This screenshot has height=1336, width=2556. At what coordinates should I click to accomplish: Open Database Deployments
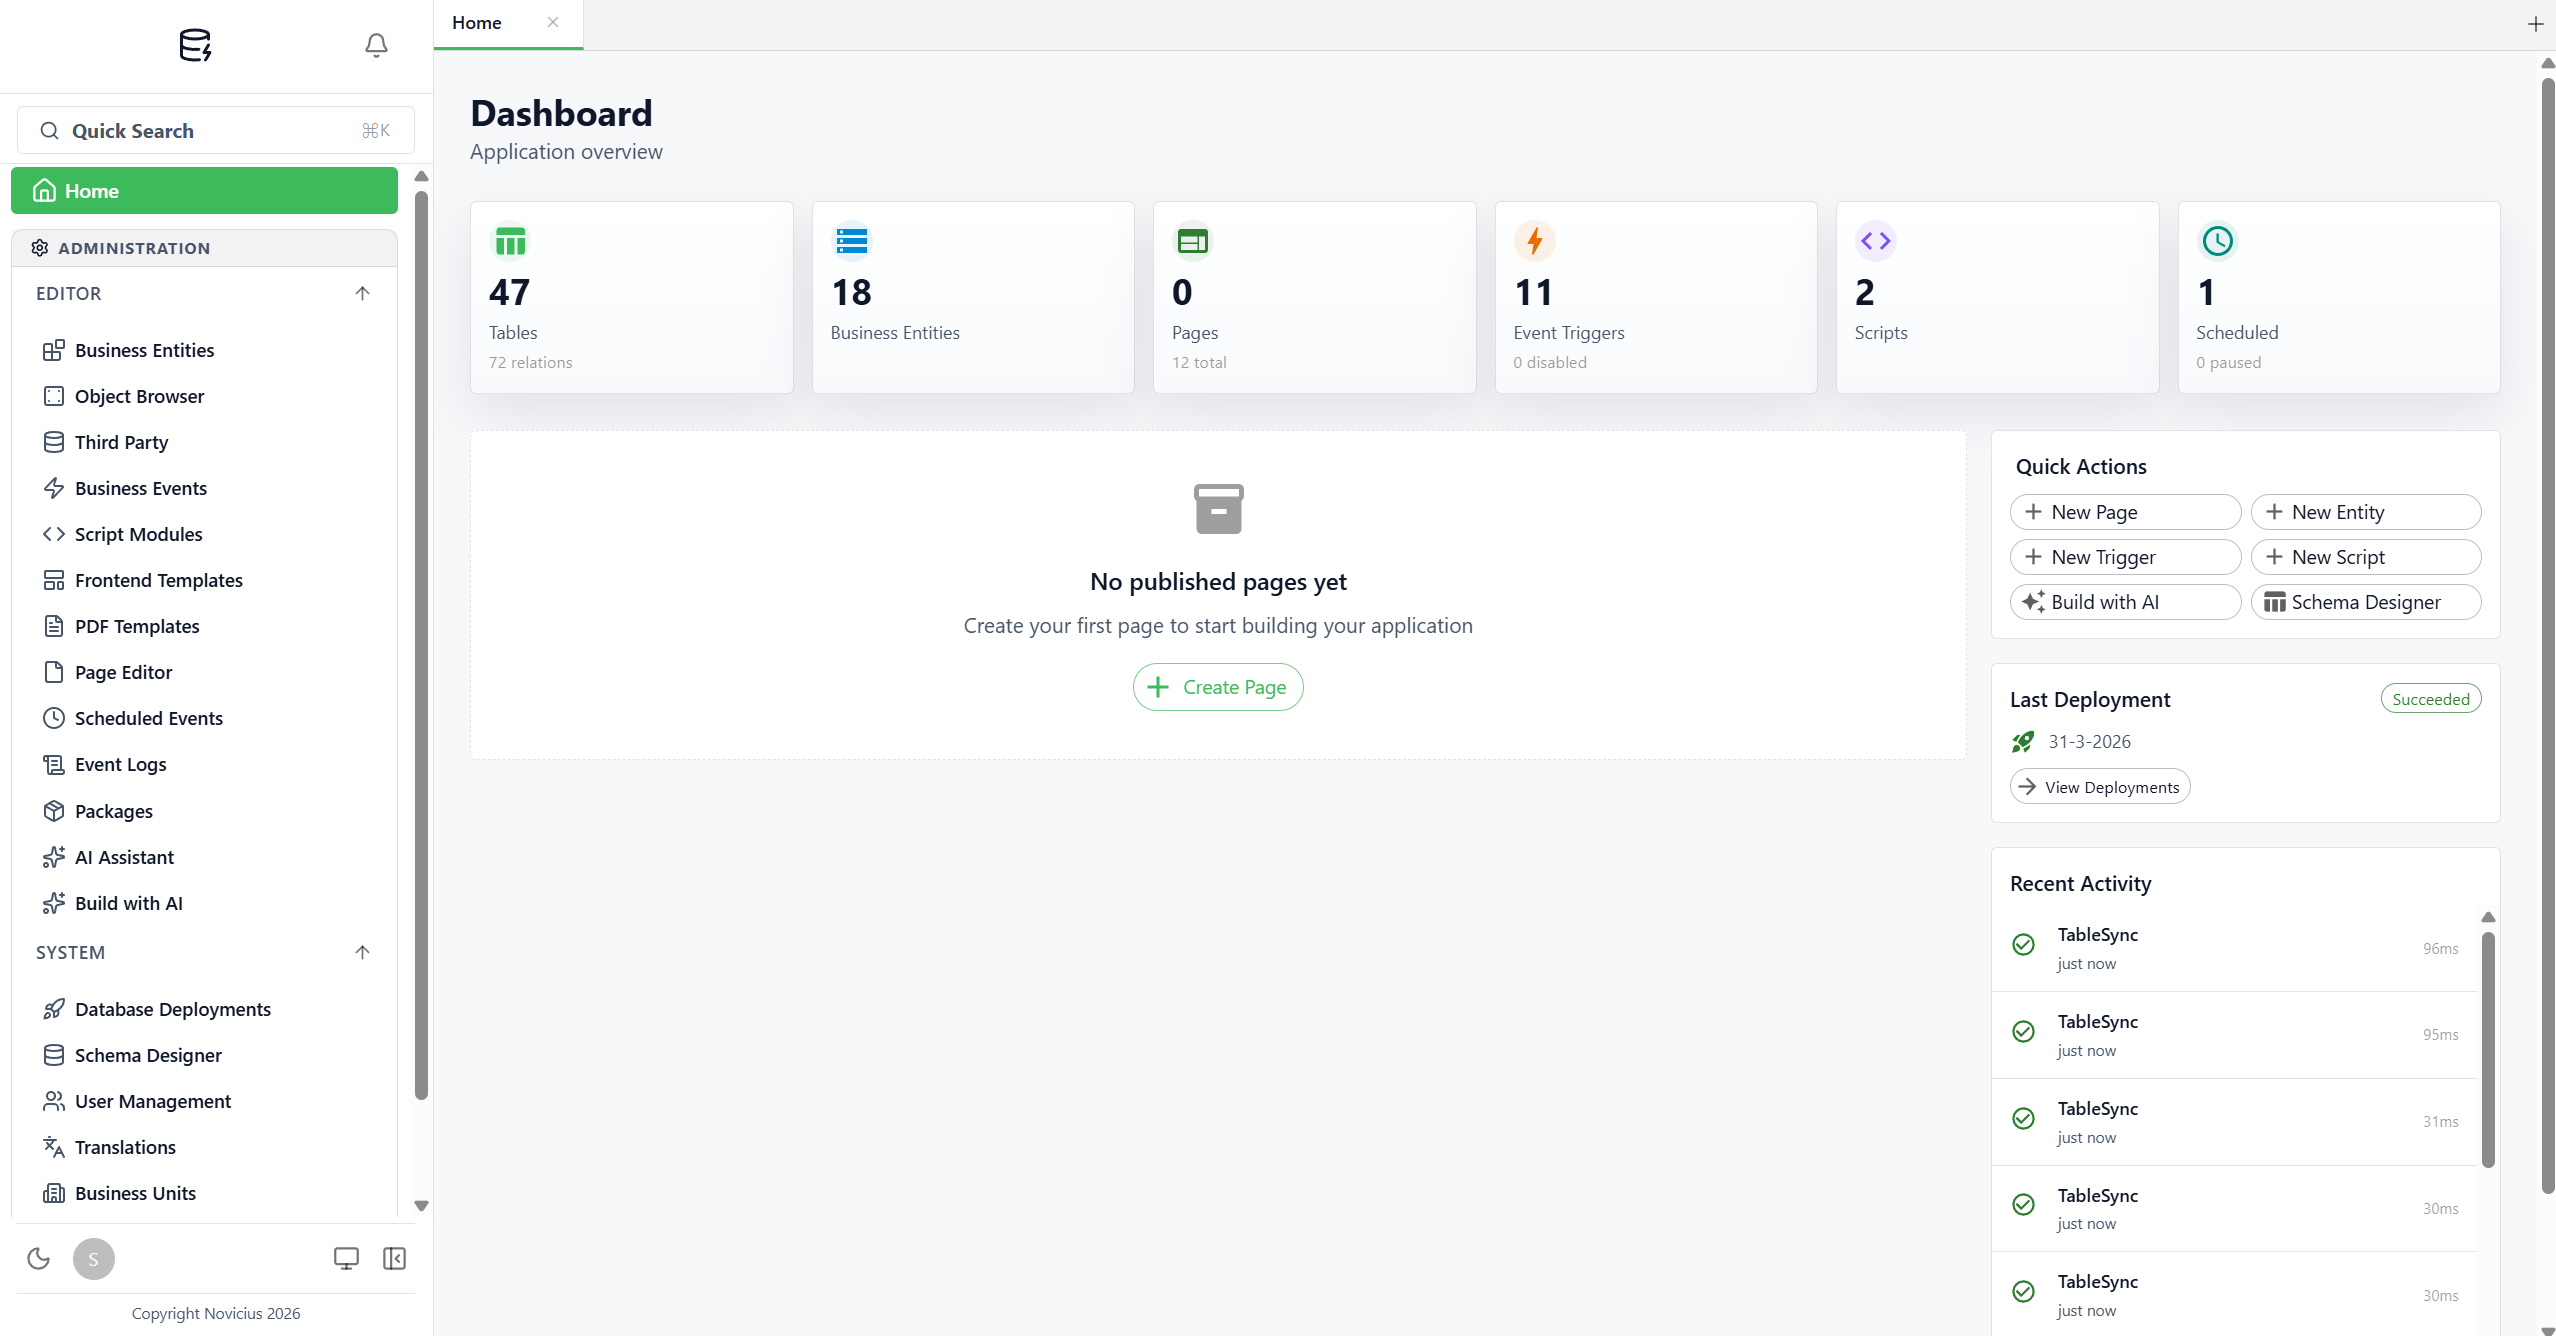point(204,1009)
